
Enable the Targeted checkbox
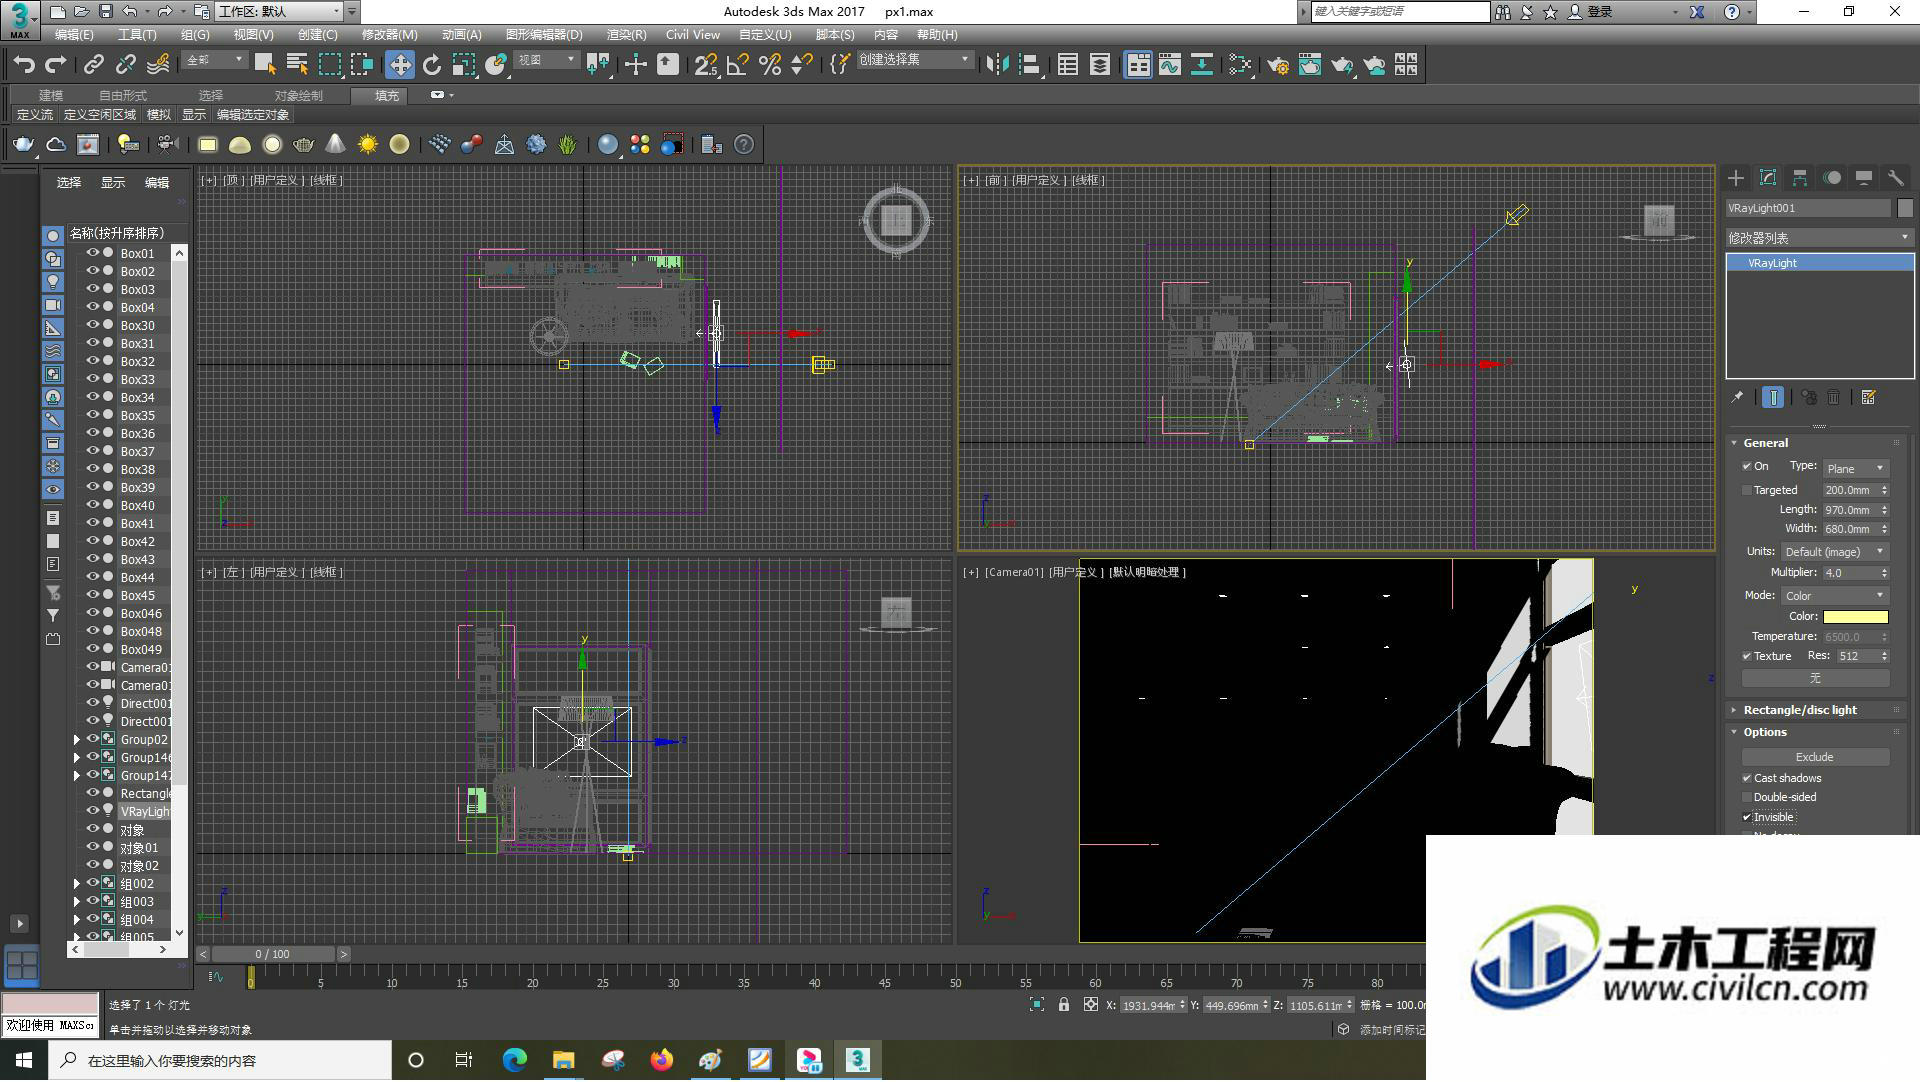[x=1747, y=491]
